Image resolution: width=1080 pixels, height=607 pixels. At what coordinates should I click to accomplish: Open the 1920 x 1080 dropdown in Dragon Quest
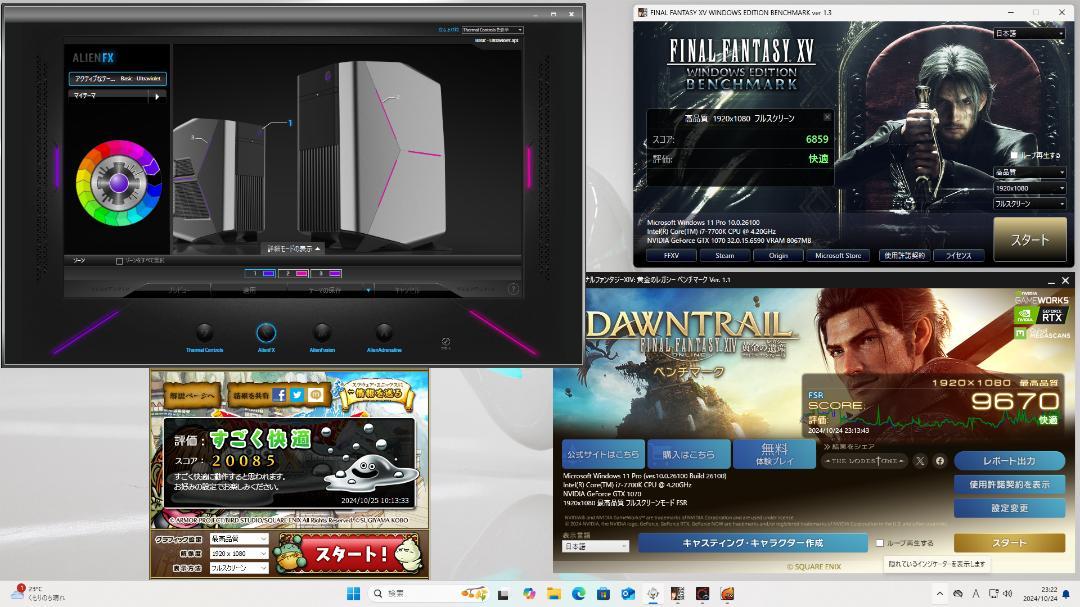click(x=238, y=553)
